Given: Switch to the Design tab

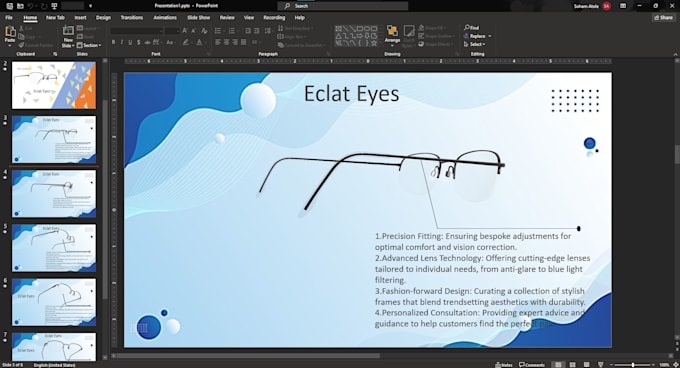Looking at the screenshot, I should pyautogui.click(x=103, y=18).
